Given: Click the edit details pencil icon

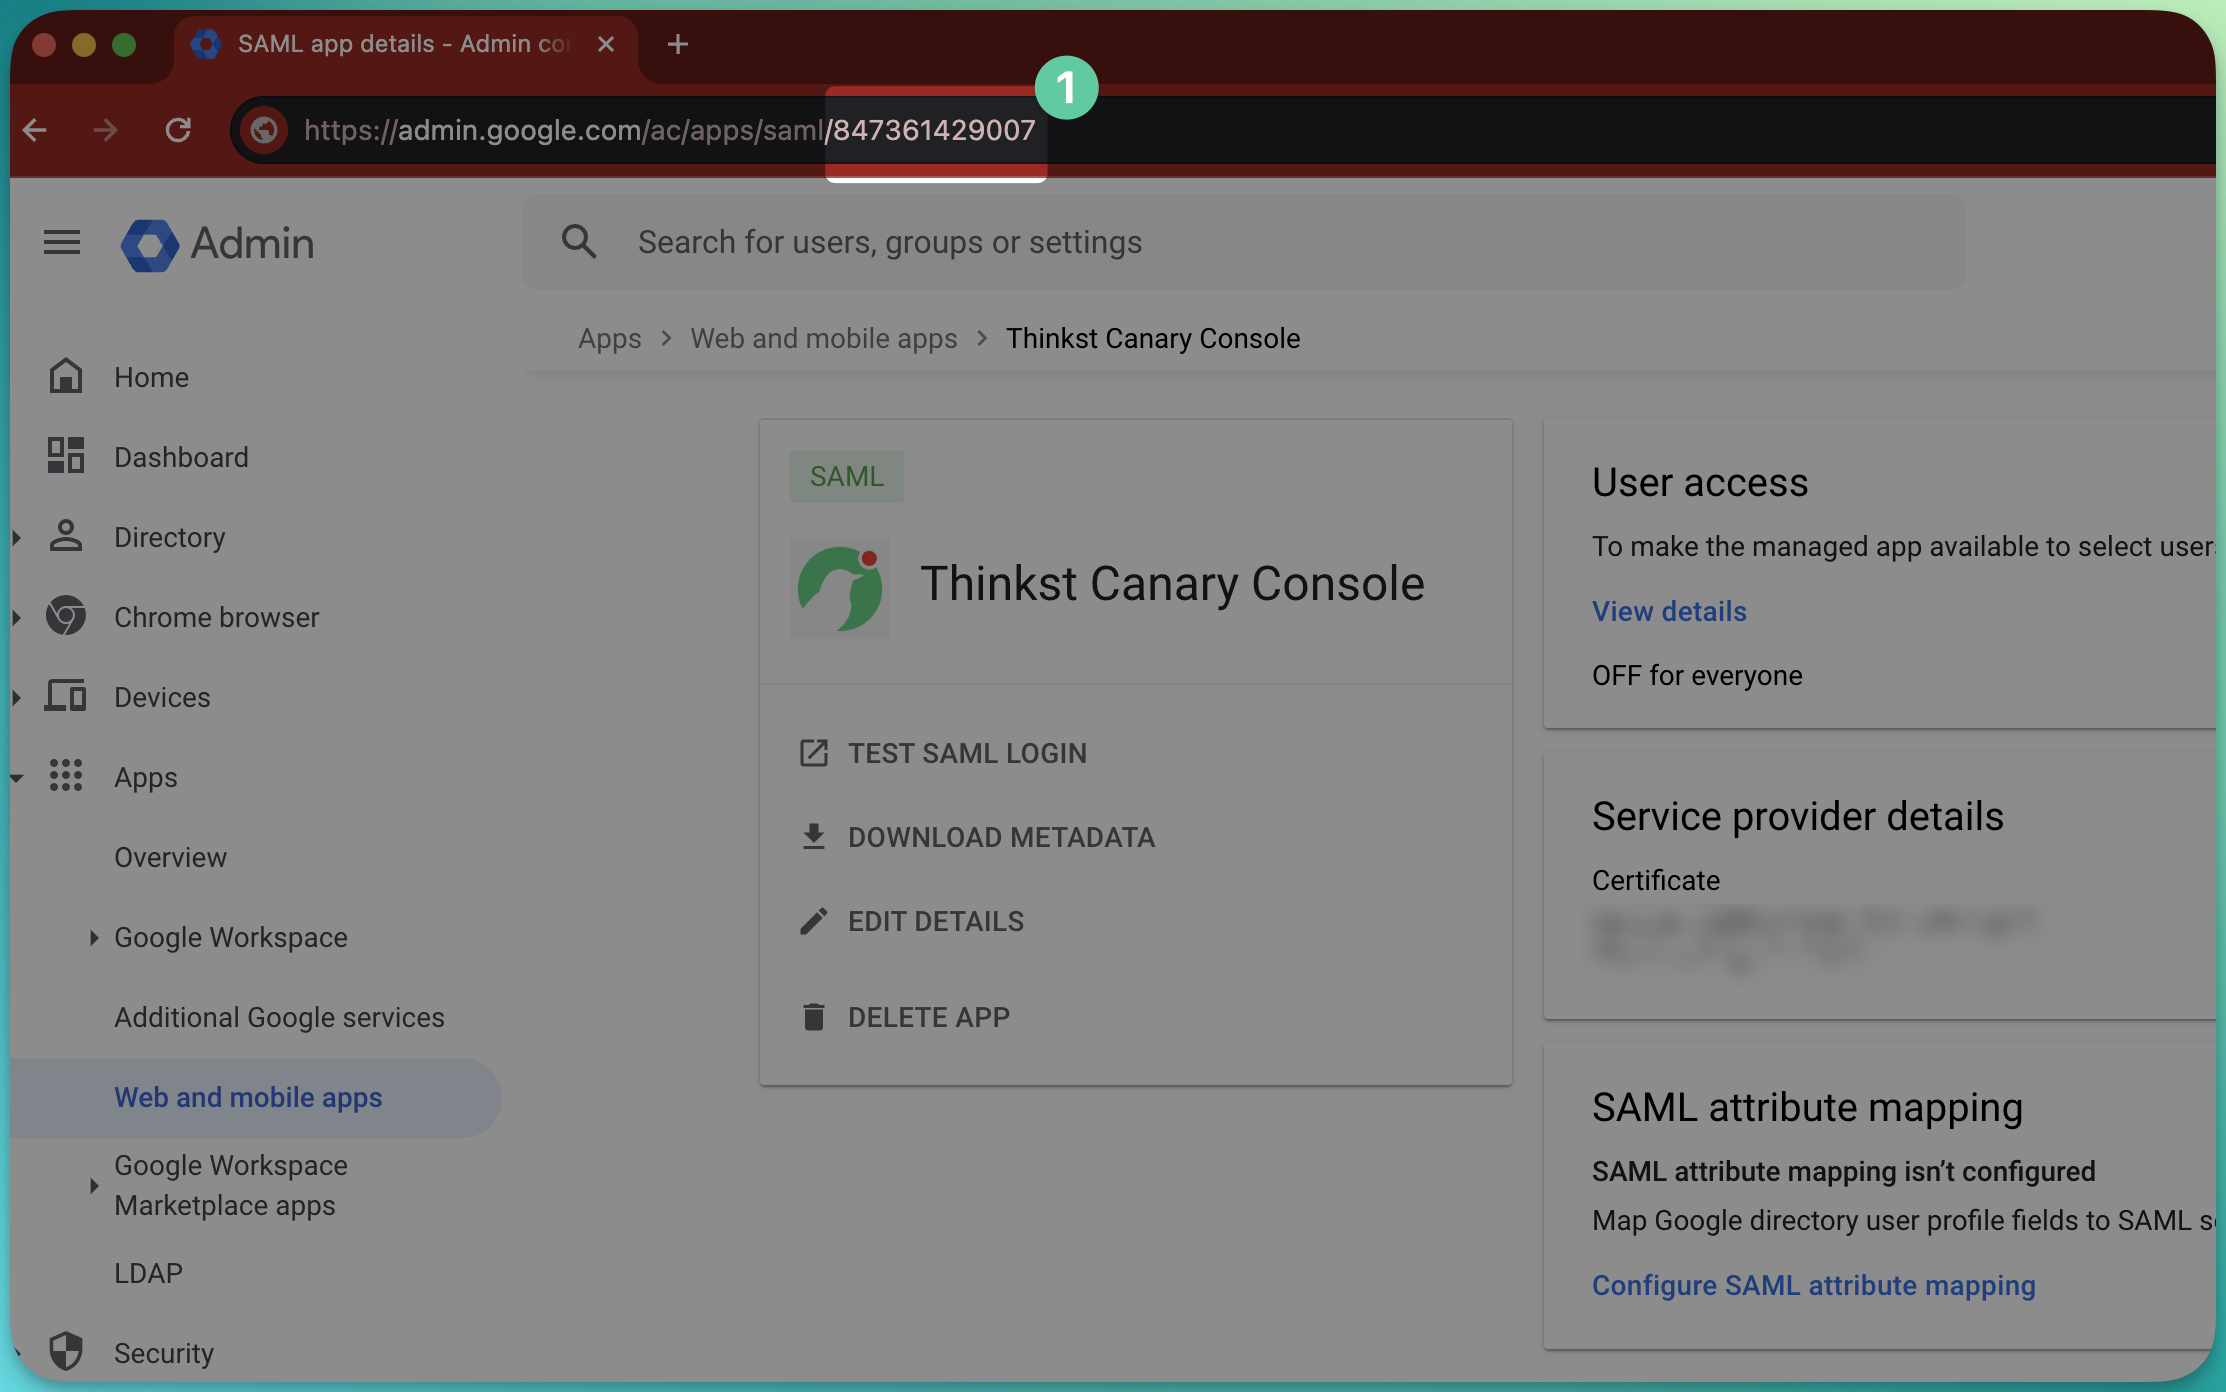Looking at the screenshot, I should [814, 921].
